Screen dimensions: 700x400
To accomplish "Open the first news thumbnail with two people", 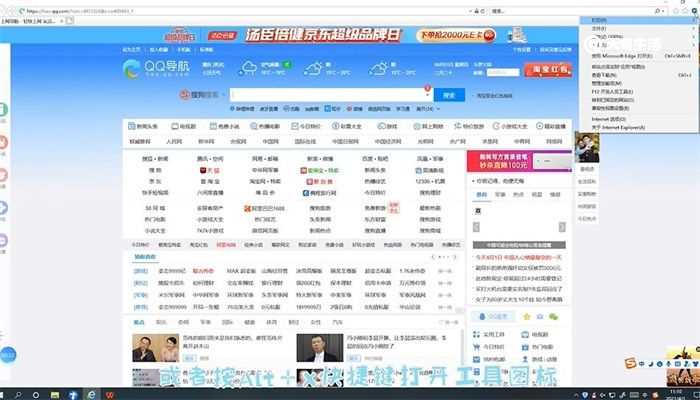I will tap(155, 348).
